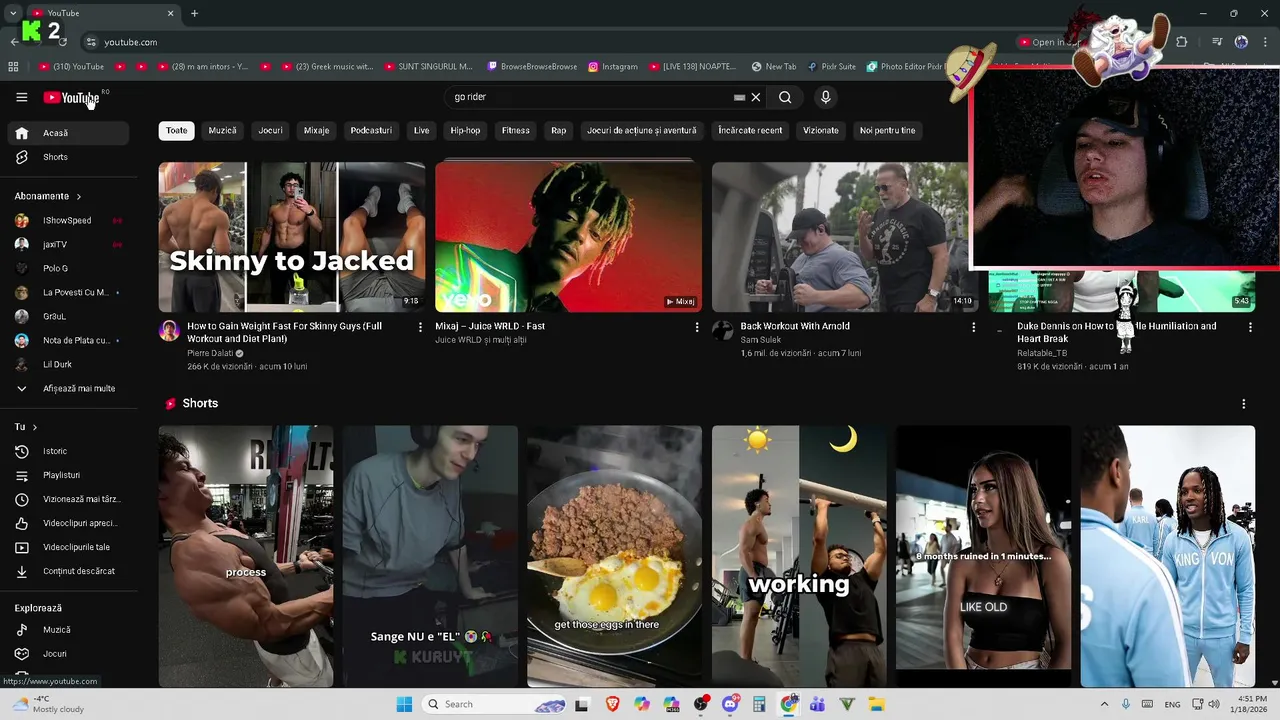This screenshot has height=720, width=1280.
Task: Clear the search box with X
Action: (756, 97)
